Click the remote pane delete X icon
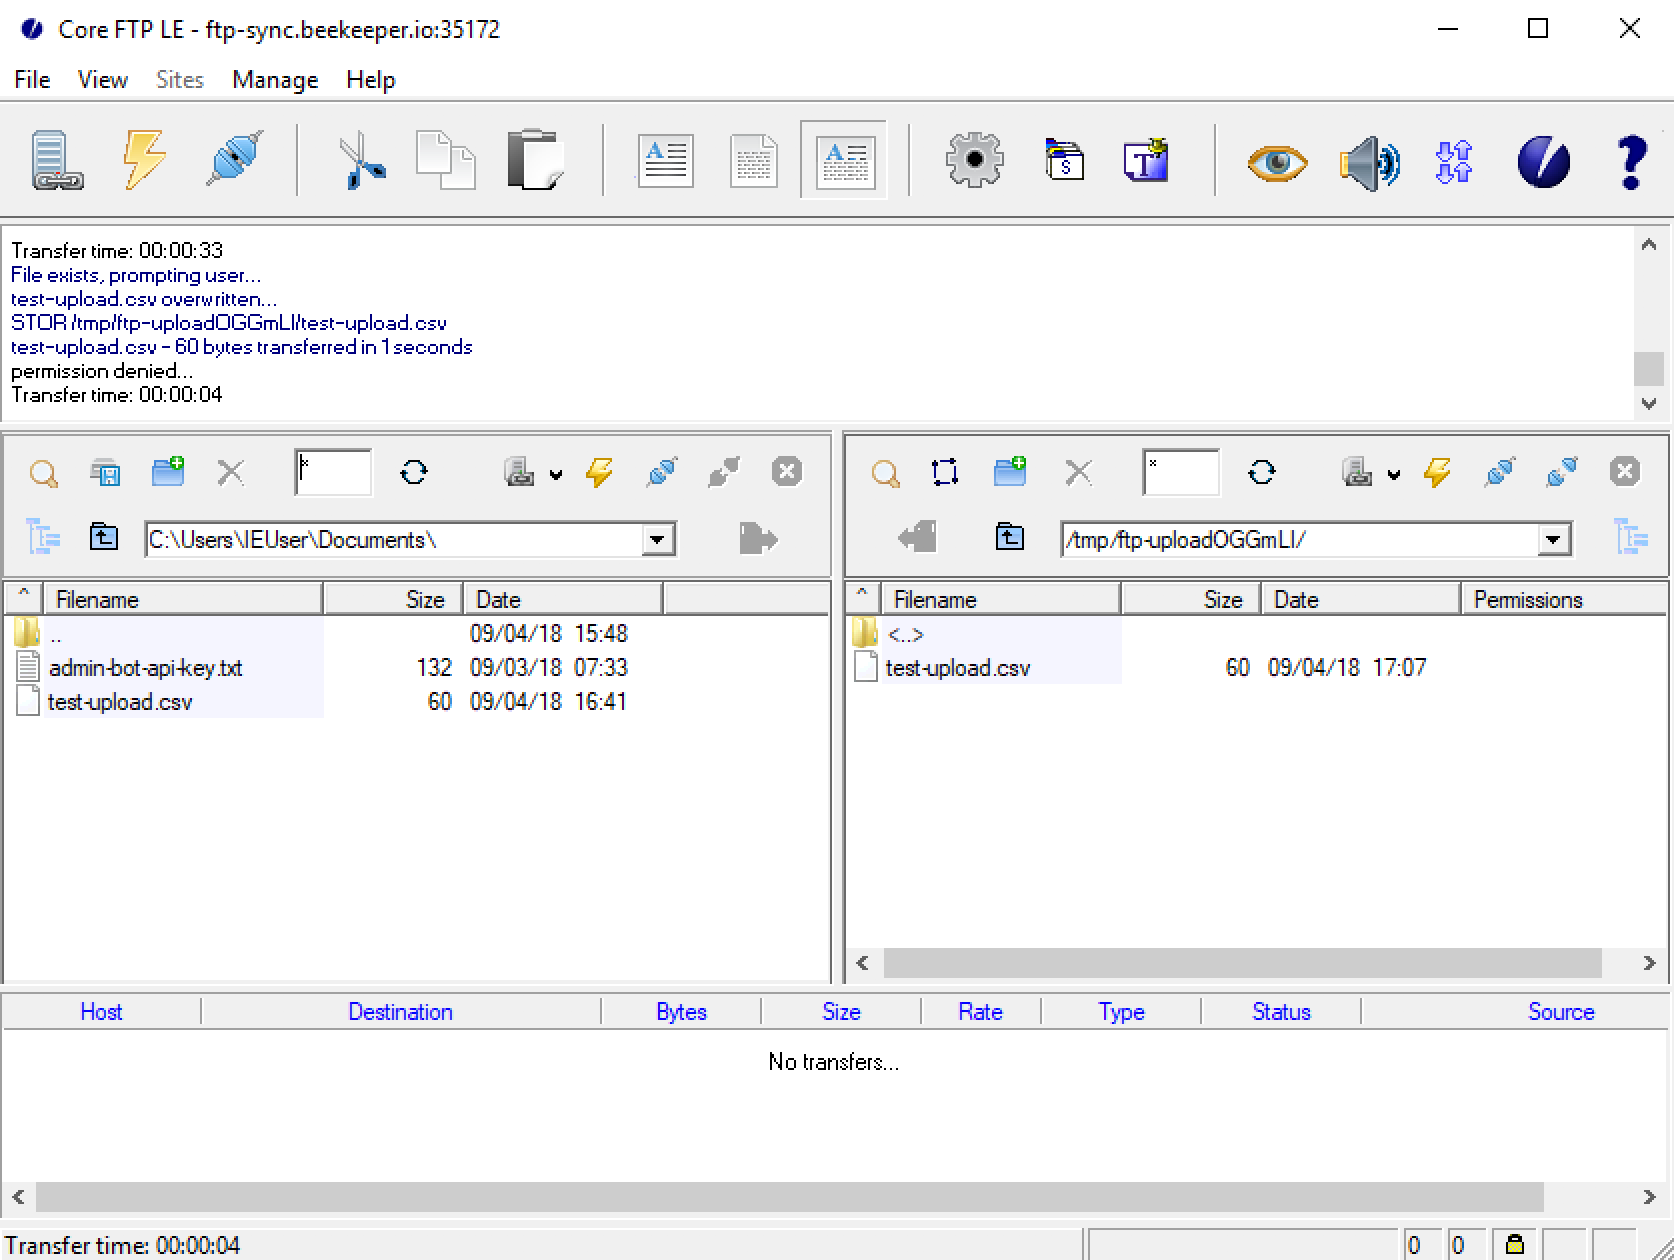Screen dimensions: 1674x1260 [1079, 472]
